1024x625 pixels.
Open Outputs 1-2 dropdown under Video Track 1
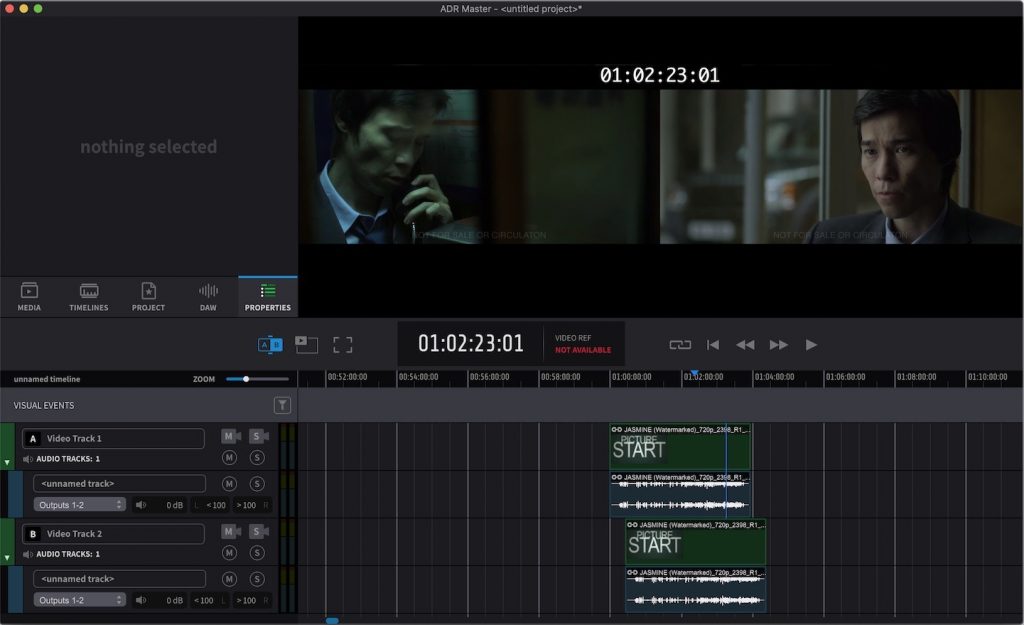pyautogui.click(x=80, y=505)
